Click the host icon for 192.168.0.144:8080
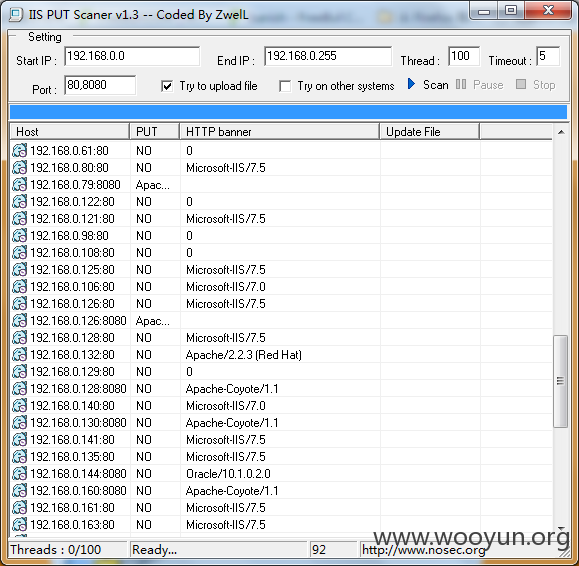 tap(20, 473)
